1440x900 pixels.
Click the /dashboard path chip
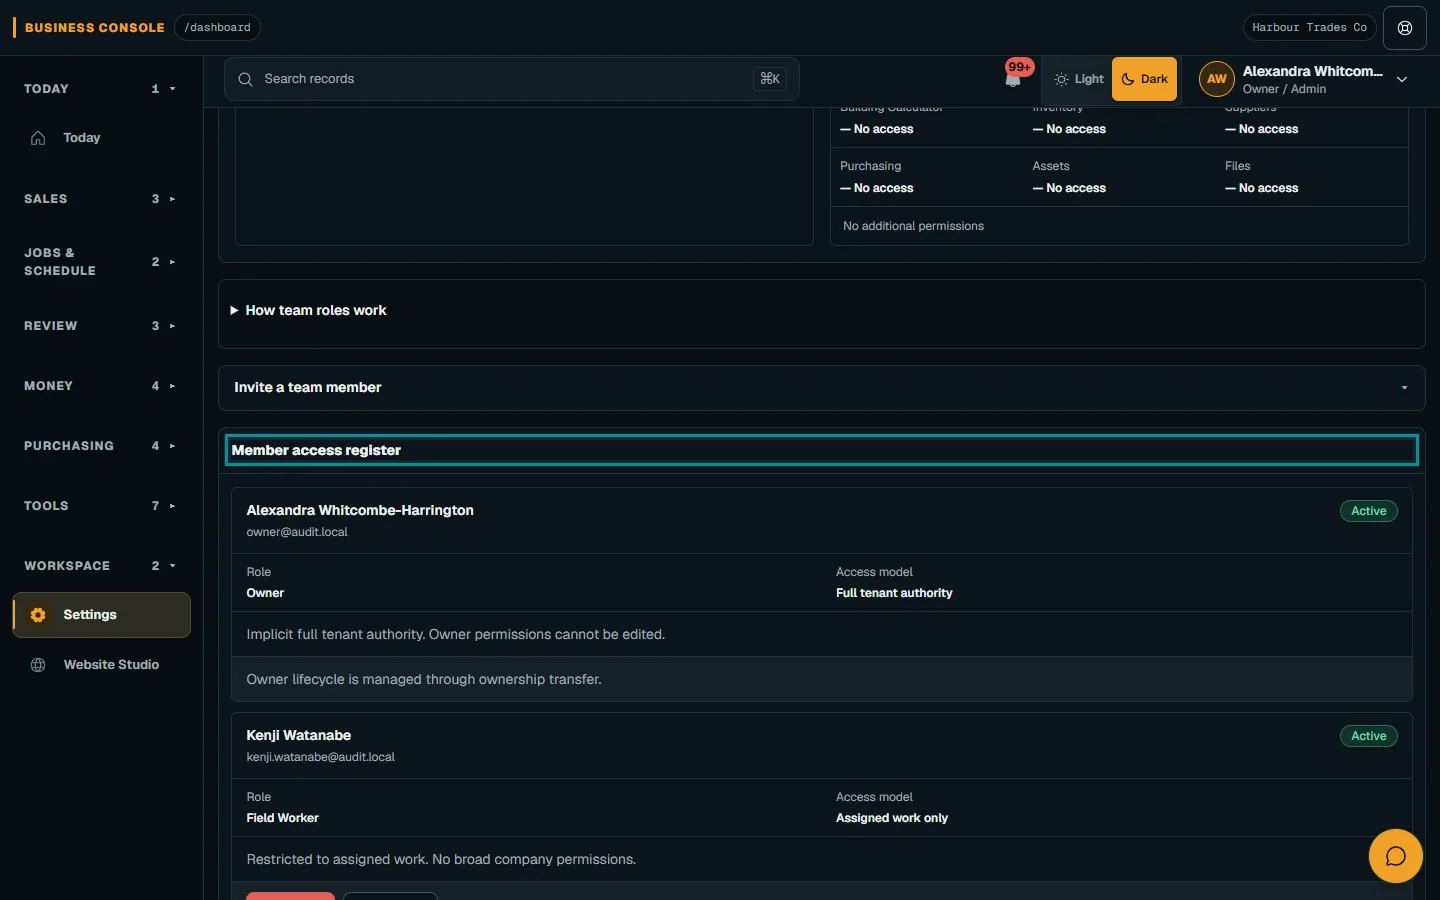coord(217,28)
